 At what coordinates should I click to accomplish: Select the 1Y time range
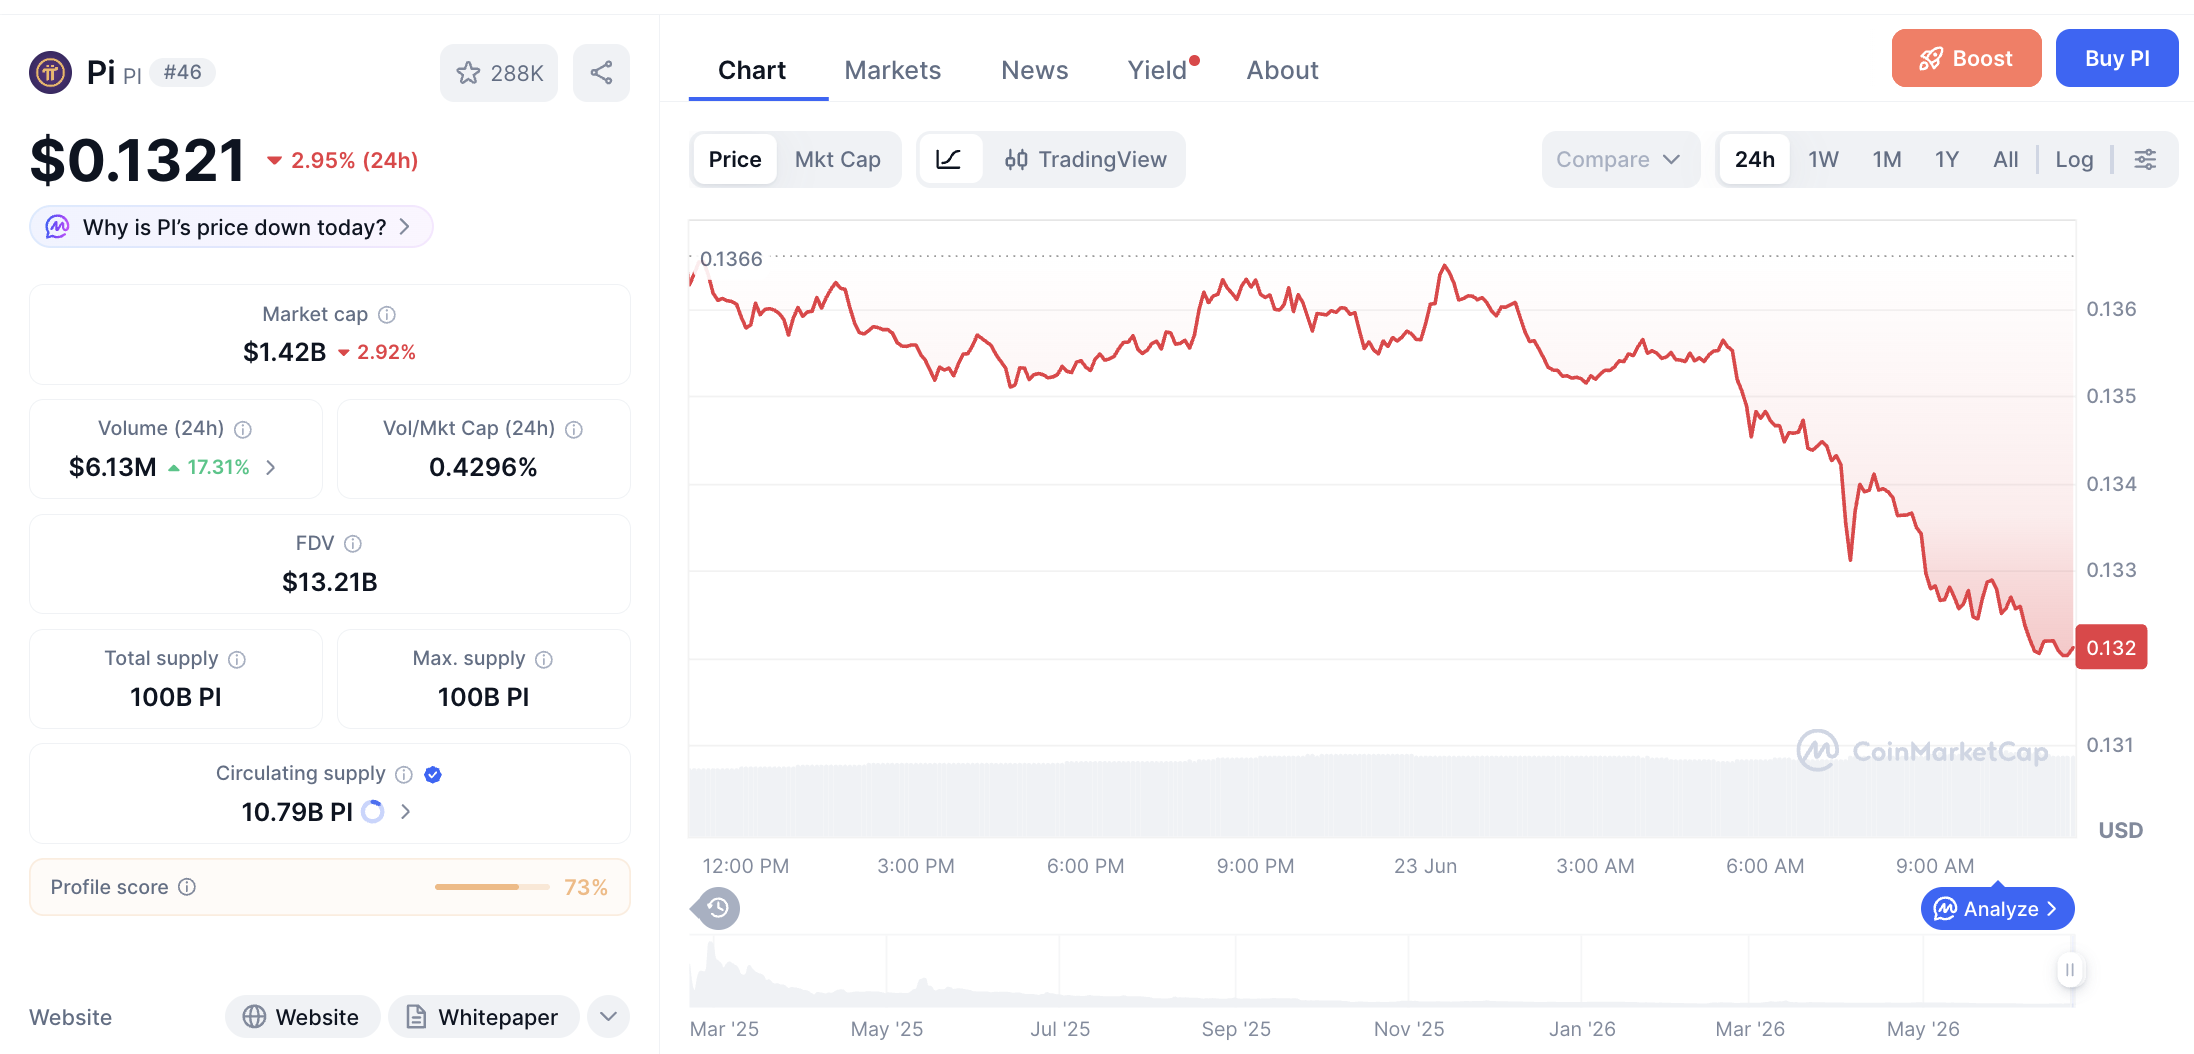[x=1946, y=159]
